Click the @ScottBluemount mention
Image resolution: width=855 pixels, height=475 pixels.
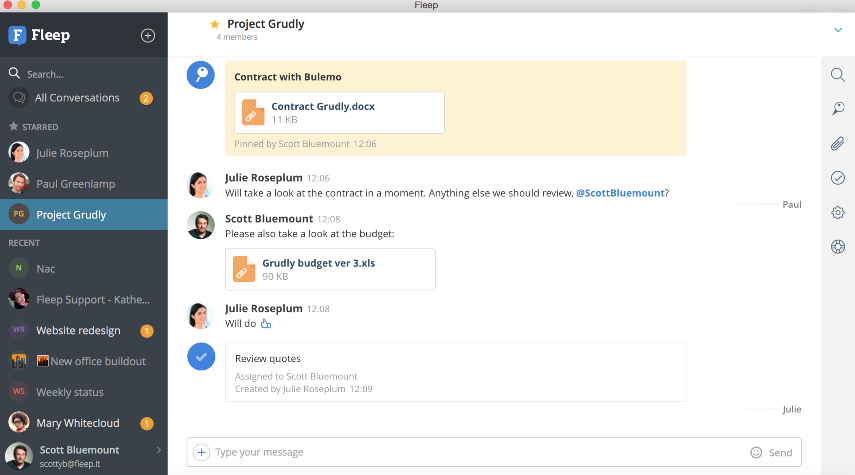[621, 193]
